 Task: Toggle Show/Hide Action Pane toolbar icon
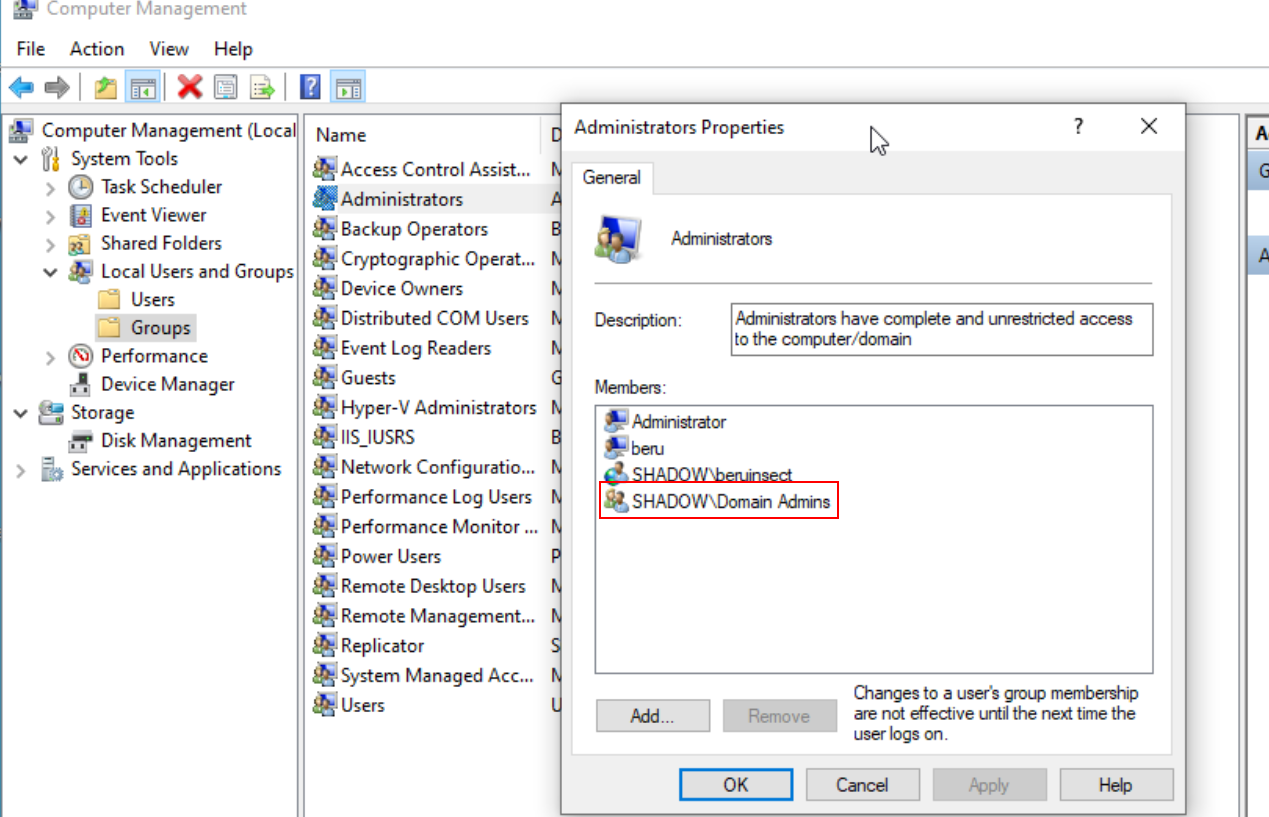point(347,88)
